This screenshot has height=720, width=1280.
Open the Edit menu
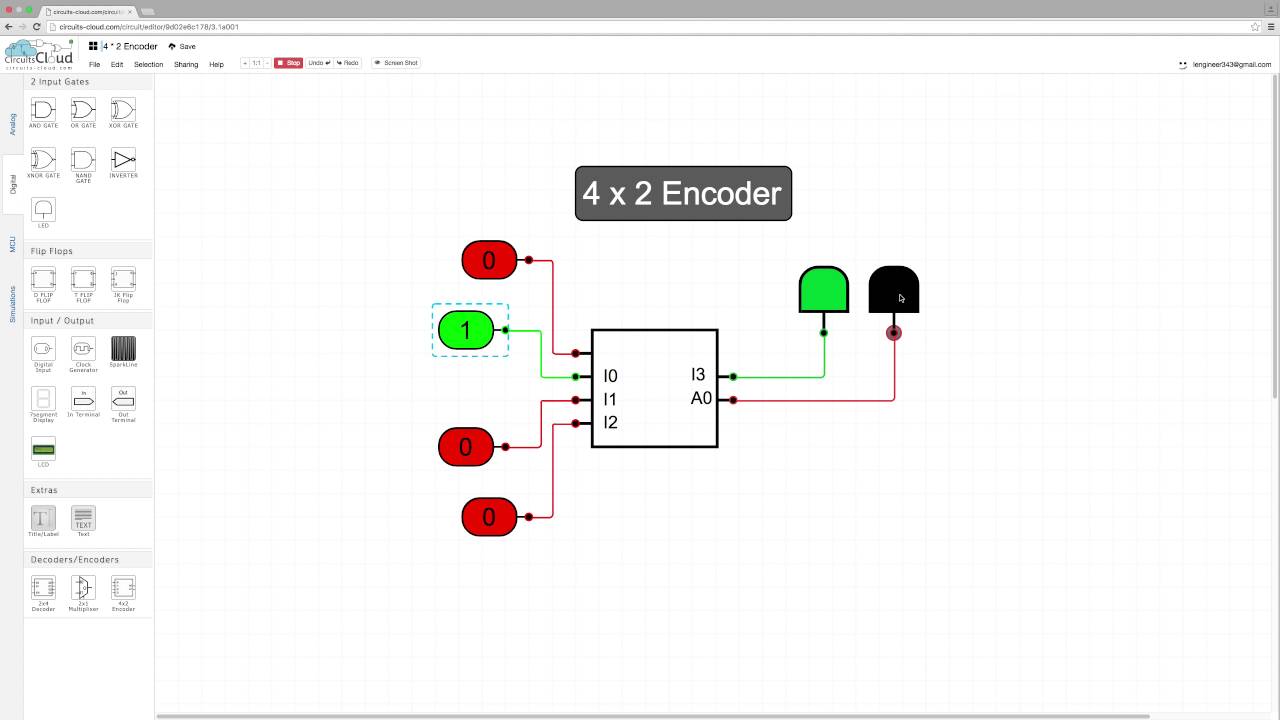click(117, 64)
